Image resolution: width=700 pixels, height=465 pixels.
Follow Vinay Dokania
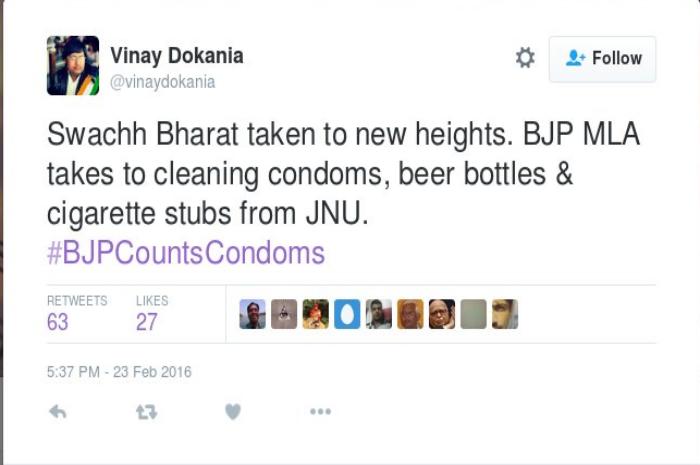click(x=602, y=59)
